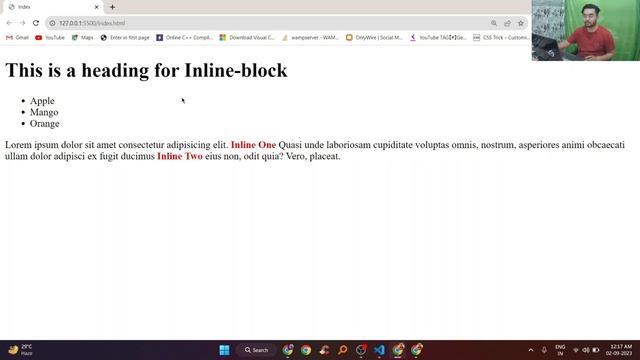
Task: Select the Index browser tab
Action: [52, 7]
